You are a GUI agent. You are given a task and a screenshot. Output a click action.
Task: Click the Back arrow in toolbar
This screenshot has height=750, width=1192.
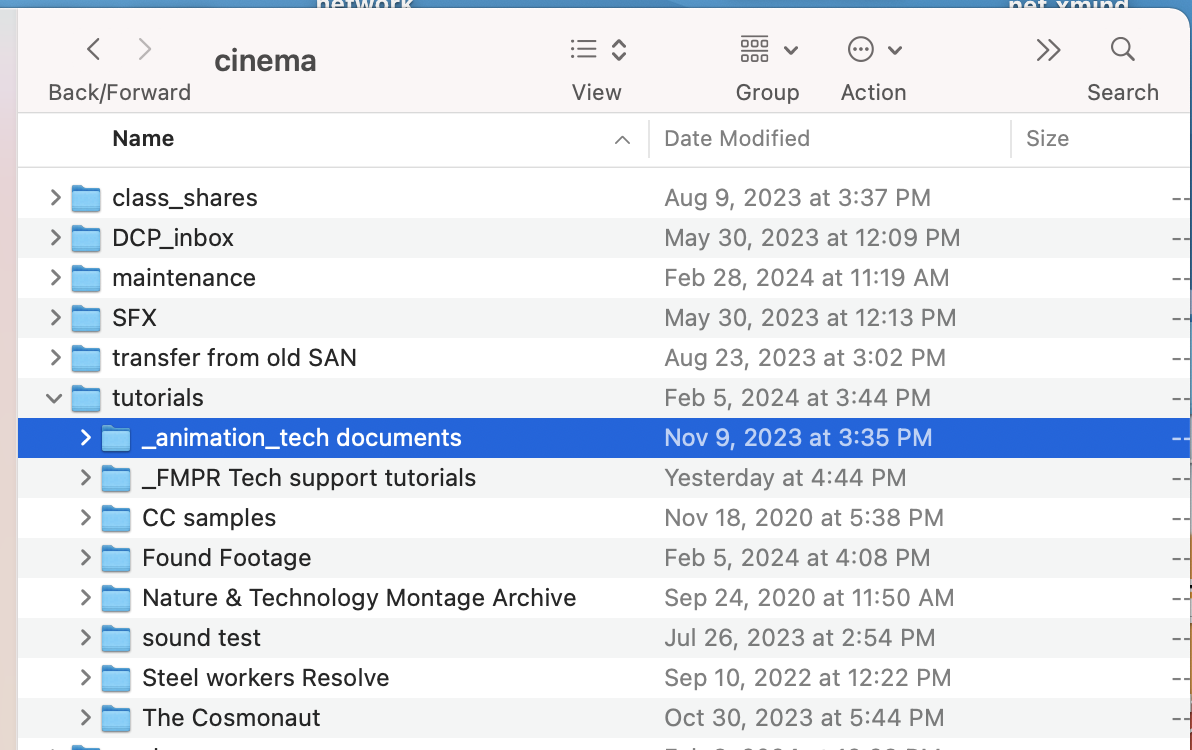(x=93, y=49)
